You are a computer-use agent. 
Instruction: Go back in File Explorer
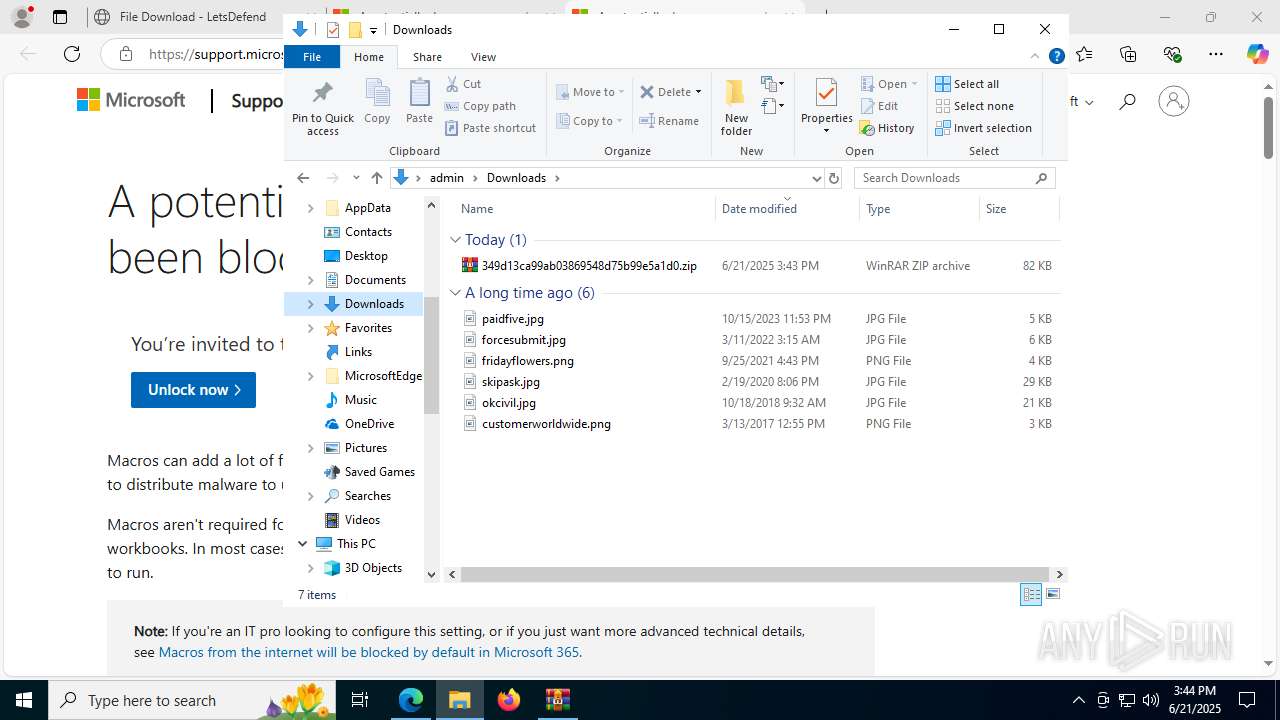(303, 178)
